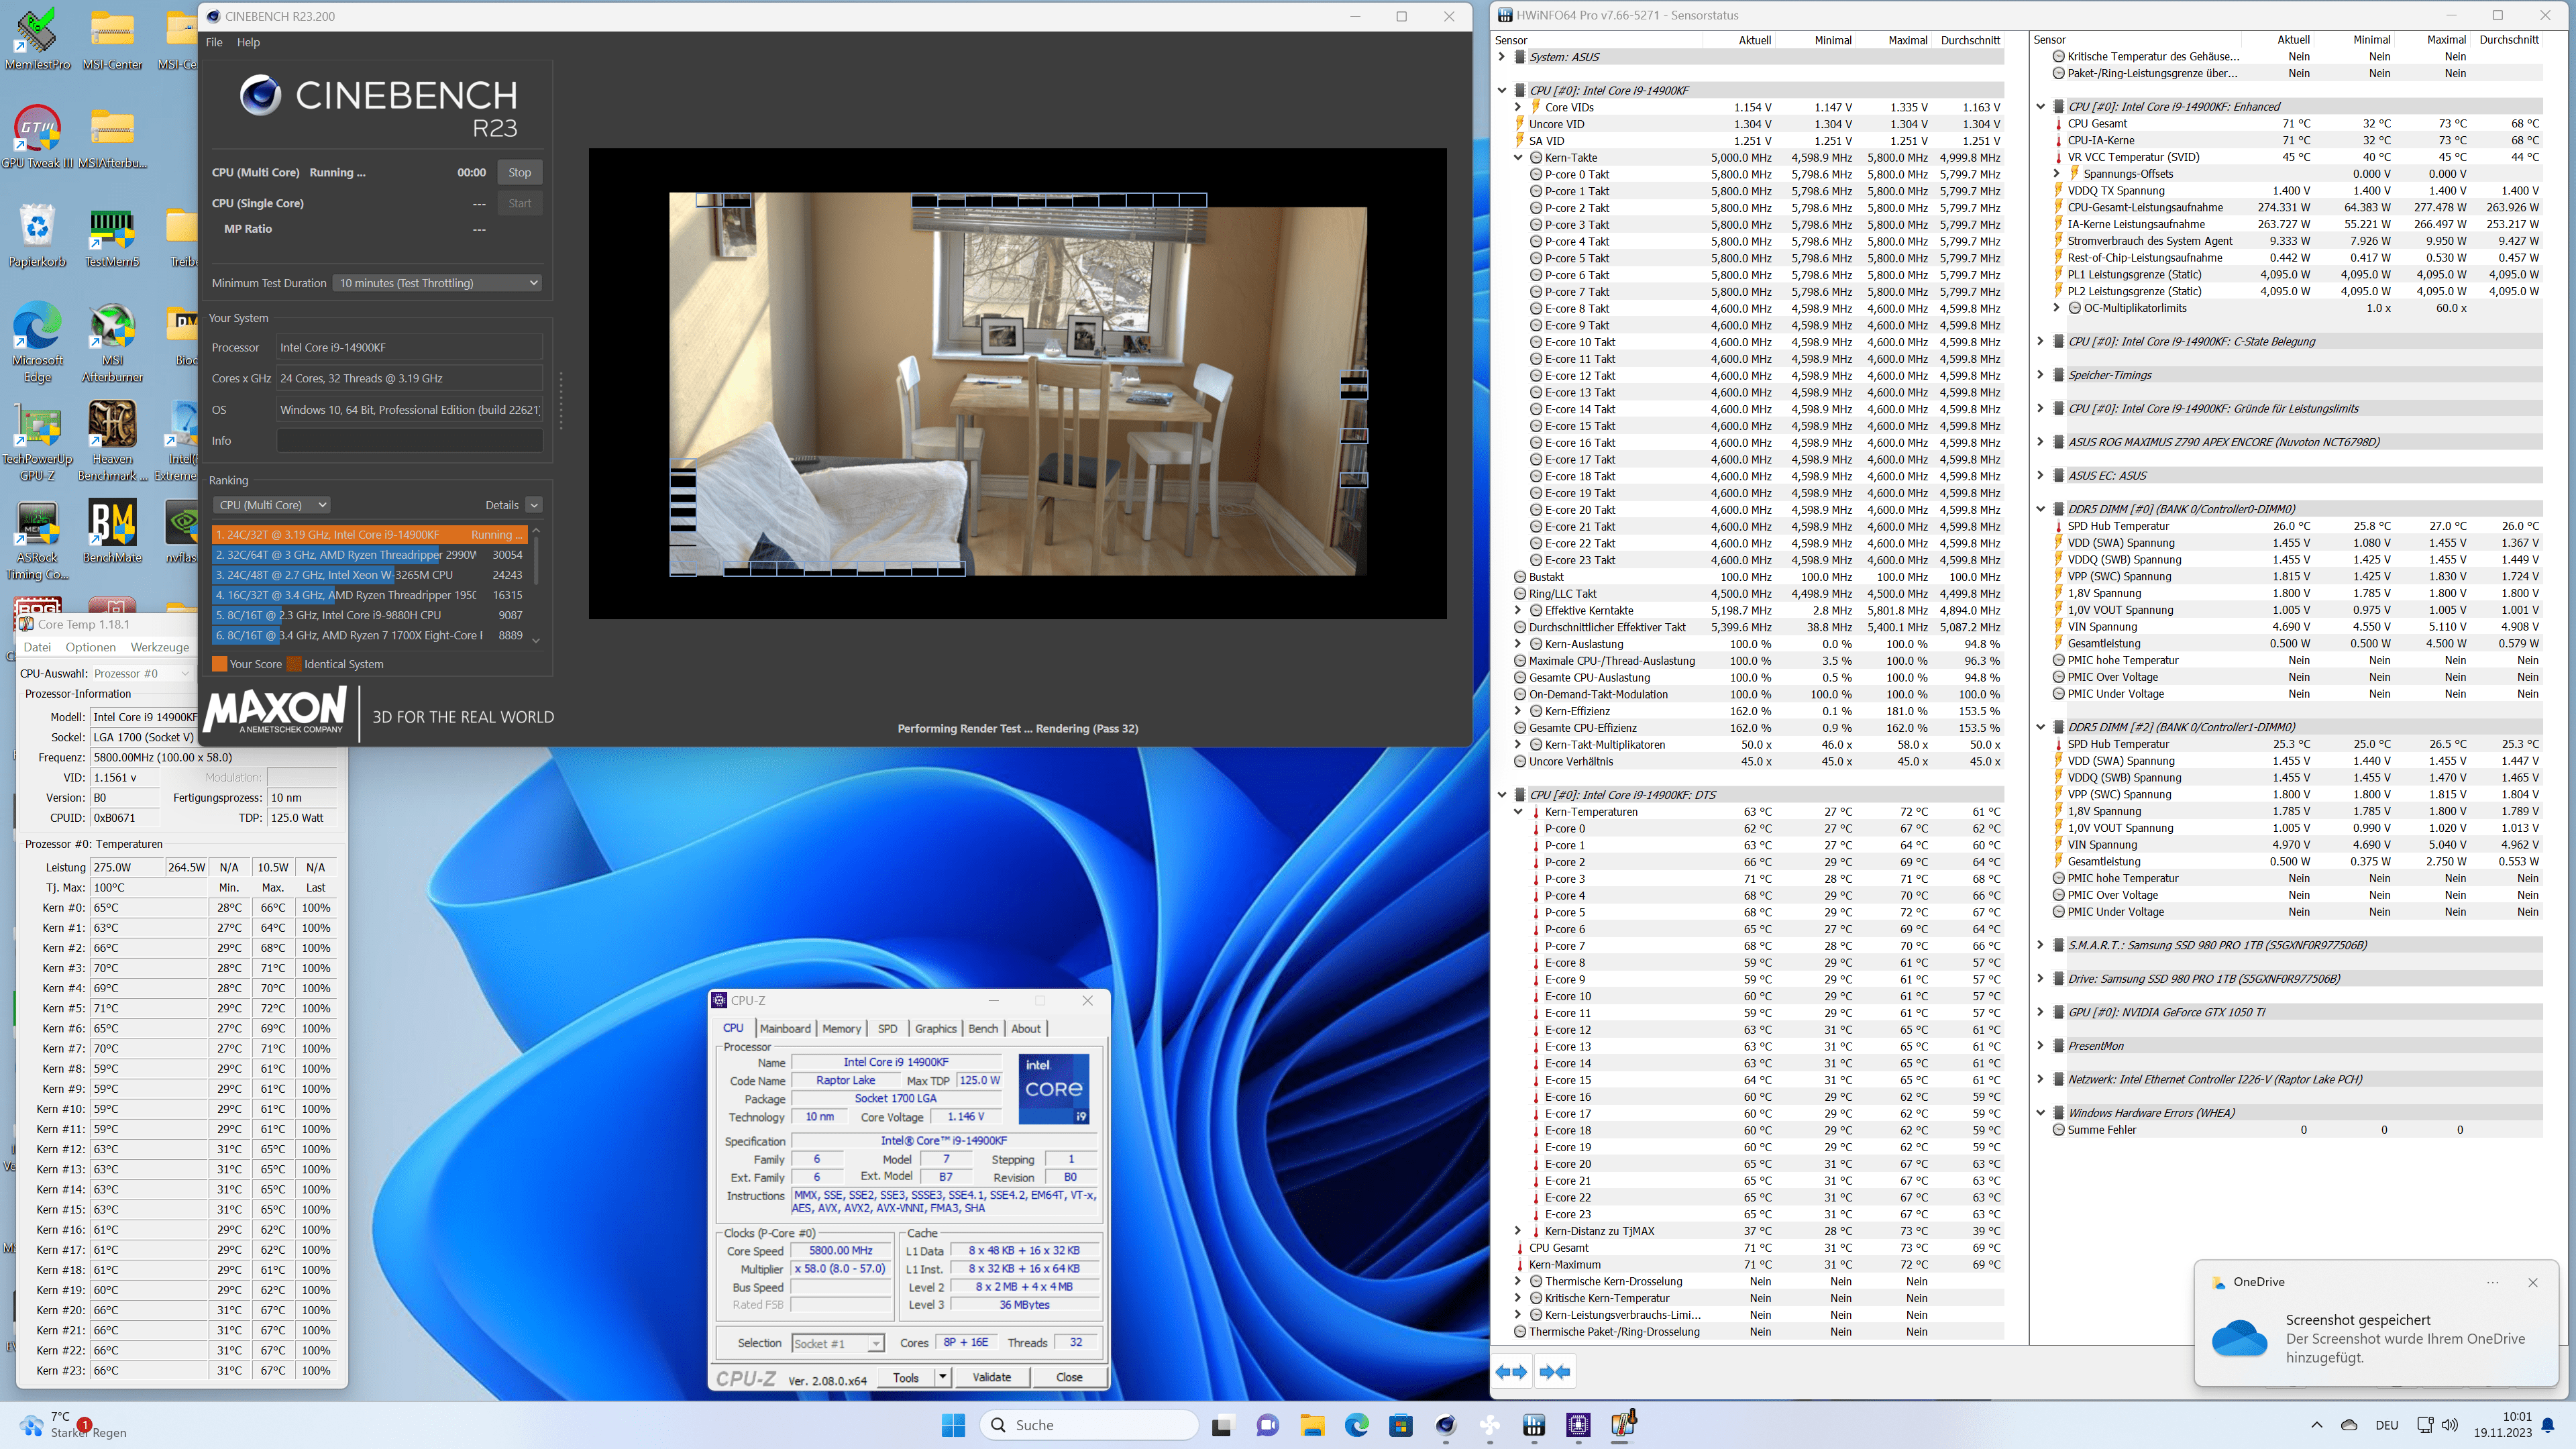Viewport: 2576px width, 1449px height.
Task: Click the CPU-Z taskbar icon
Action: 1578,1425
